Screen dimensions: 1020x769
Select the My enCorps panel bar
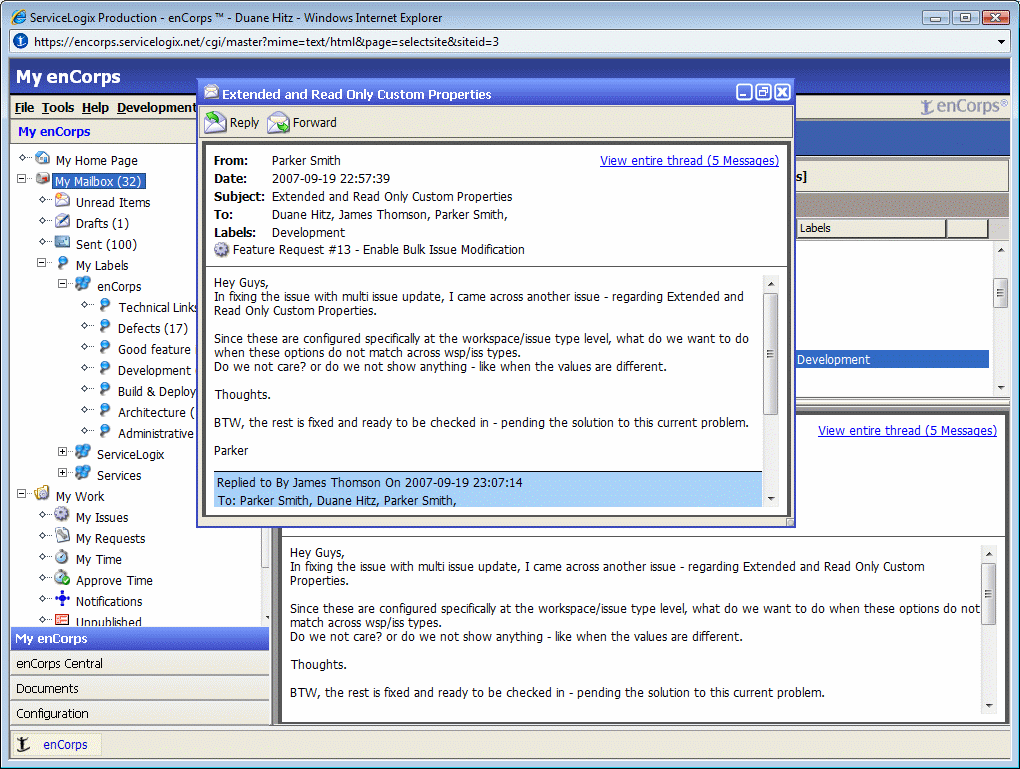point(140,639)
